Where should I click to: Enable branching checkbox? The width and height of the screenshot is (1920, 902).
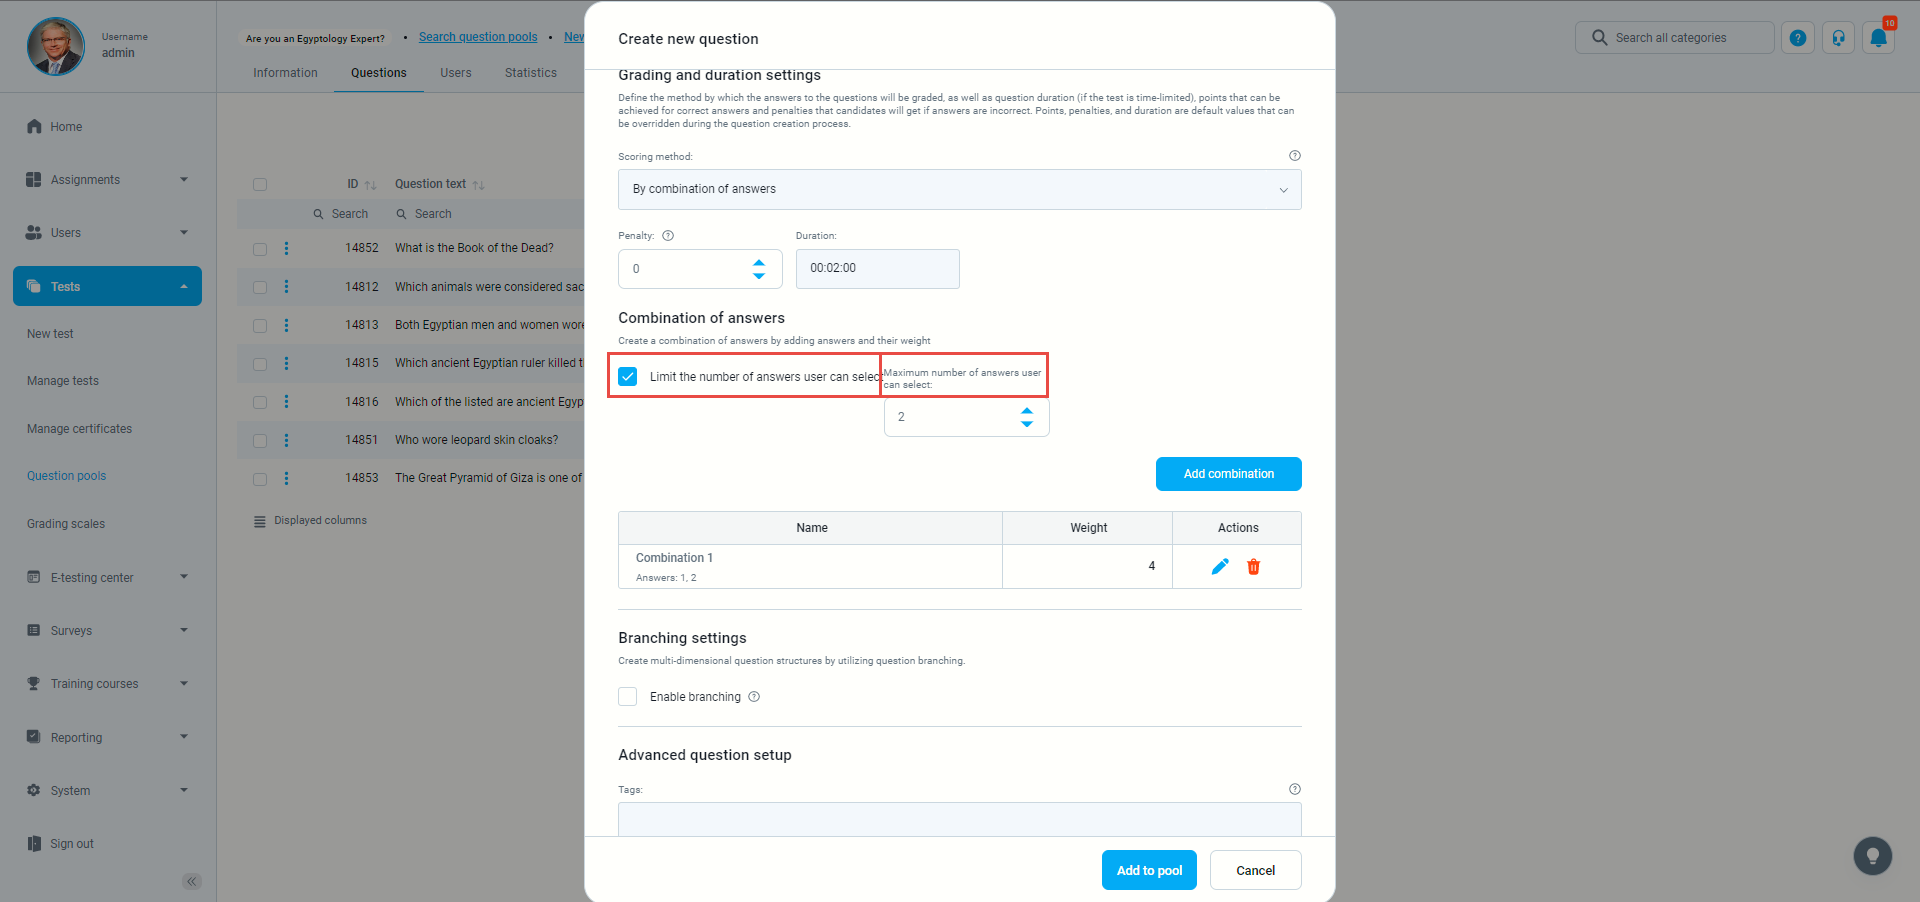click(x=628, y=697)
